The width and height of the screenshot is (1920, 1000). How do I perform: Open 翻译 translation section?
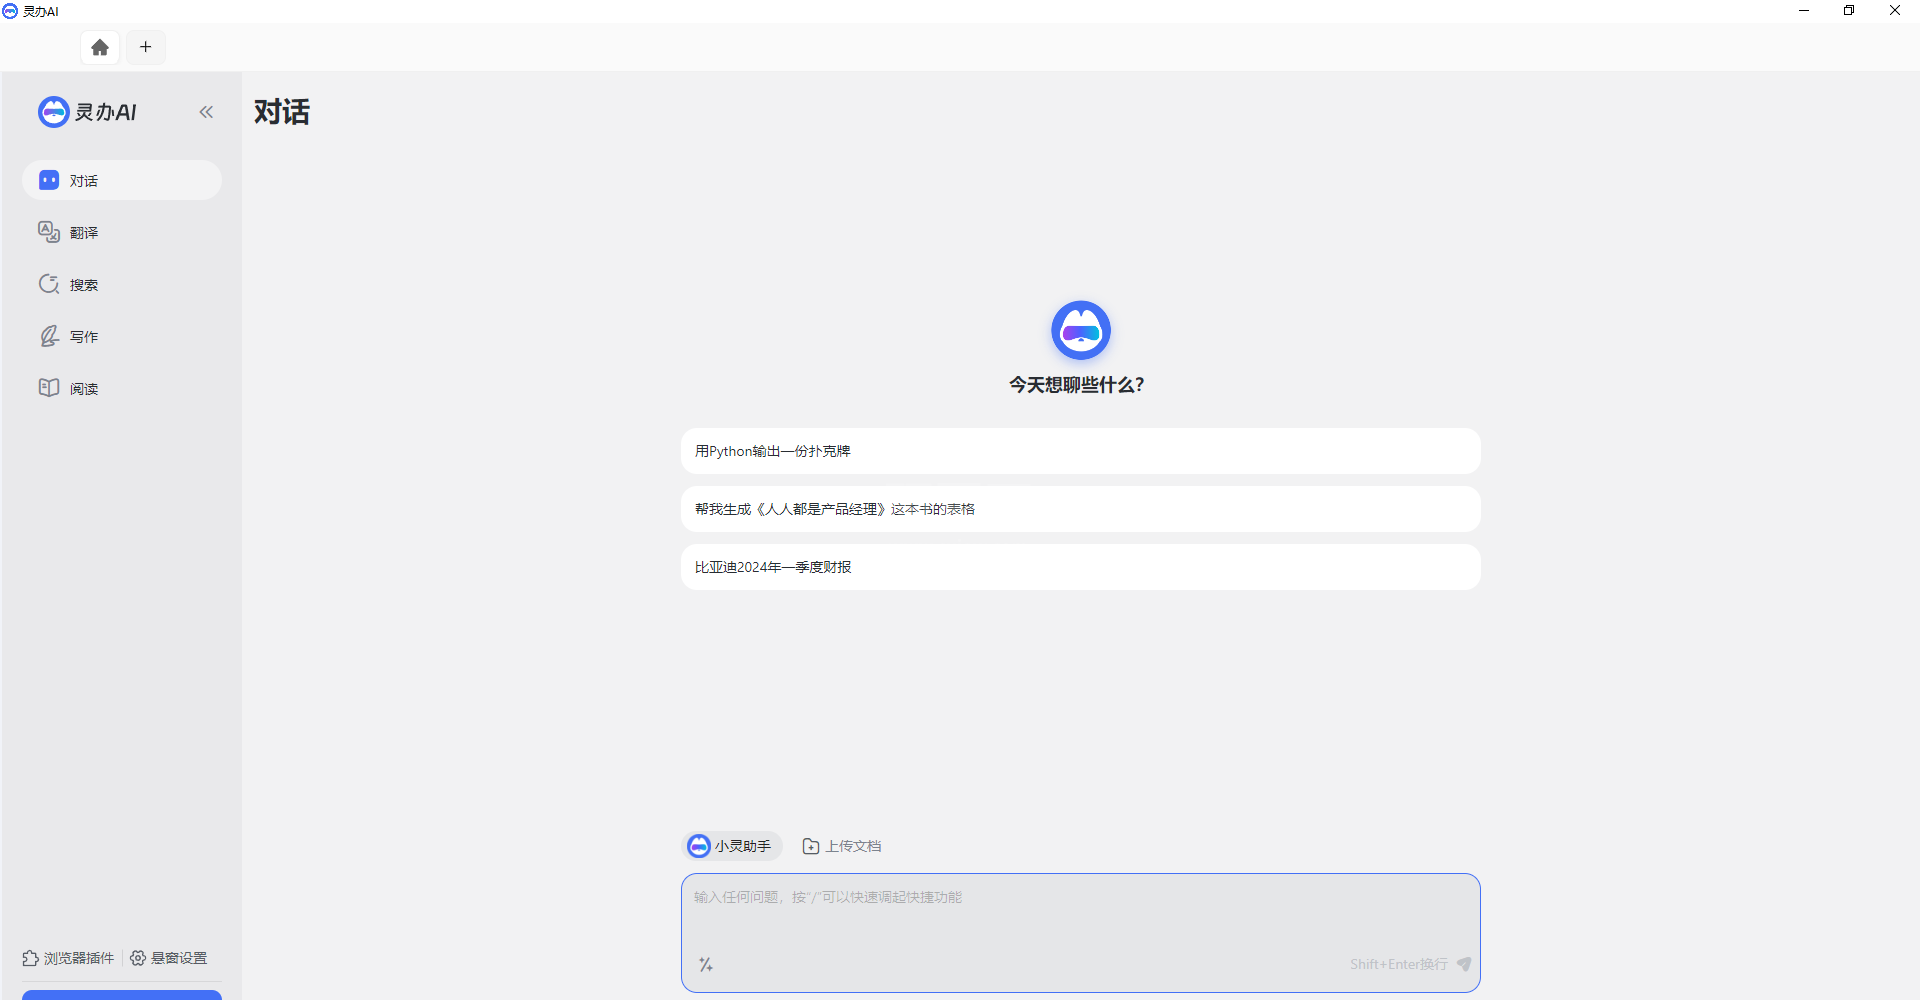(122, 232)
